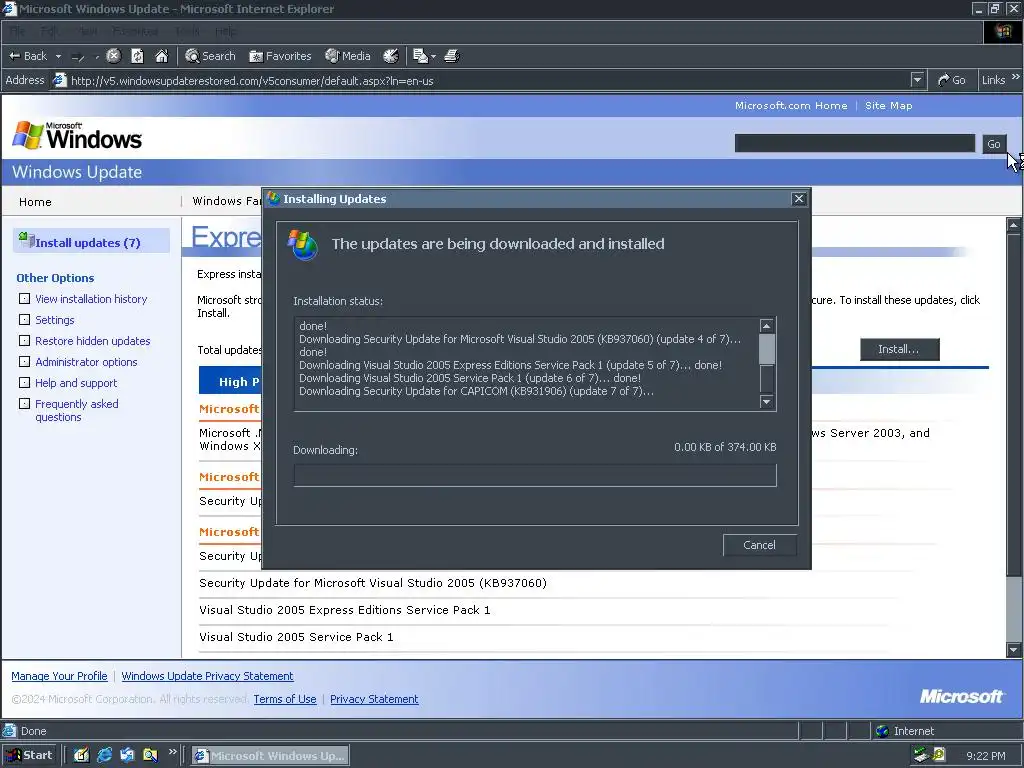Screen dimensions: 1024x768
Task: Click the globe icon in Installing Updates dialog
Action: point(302,245)
